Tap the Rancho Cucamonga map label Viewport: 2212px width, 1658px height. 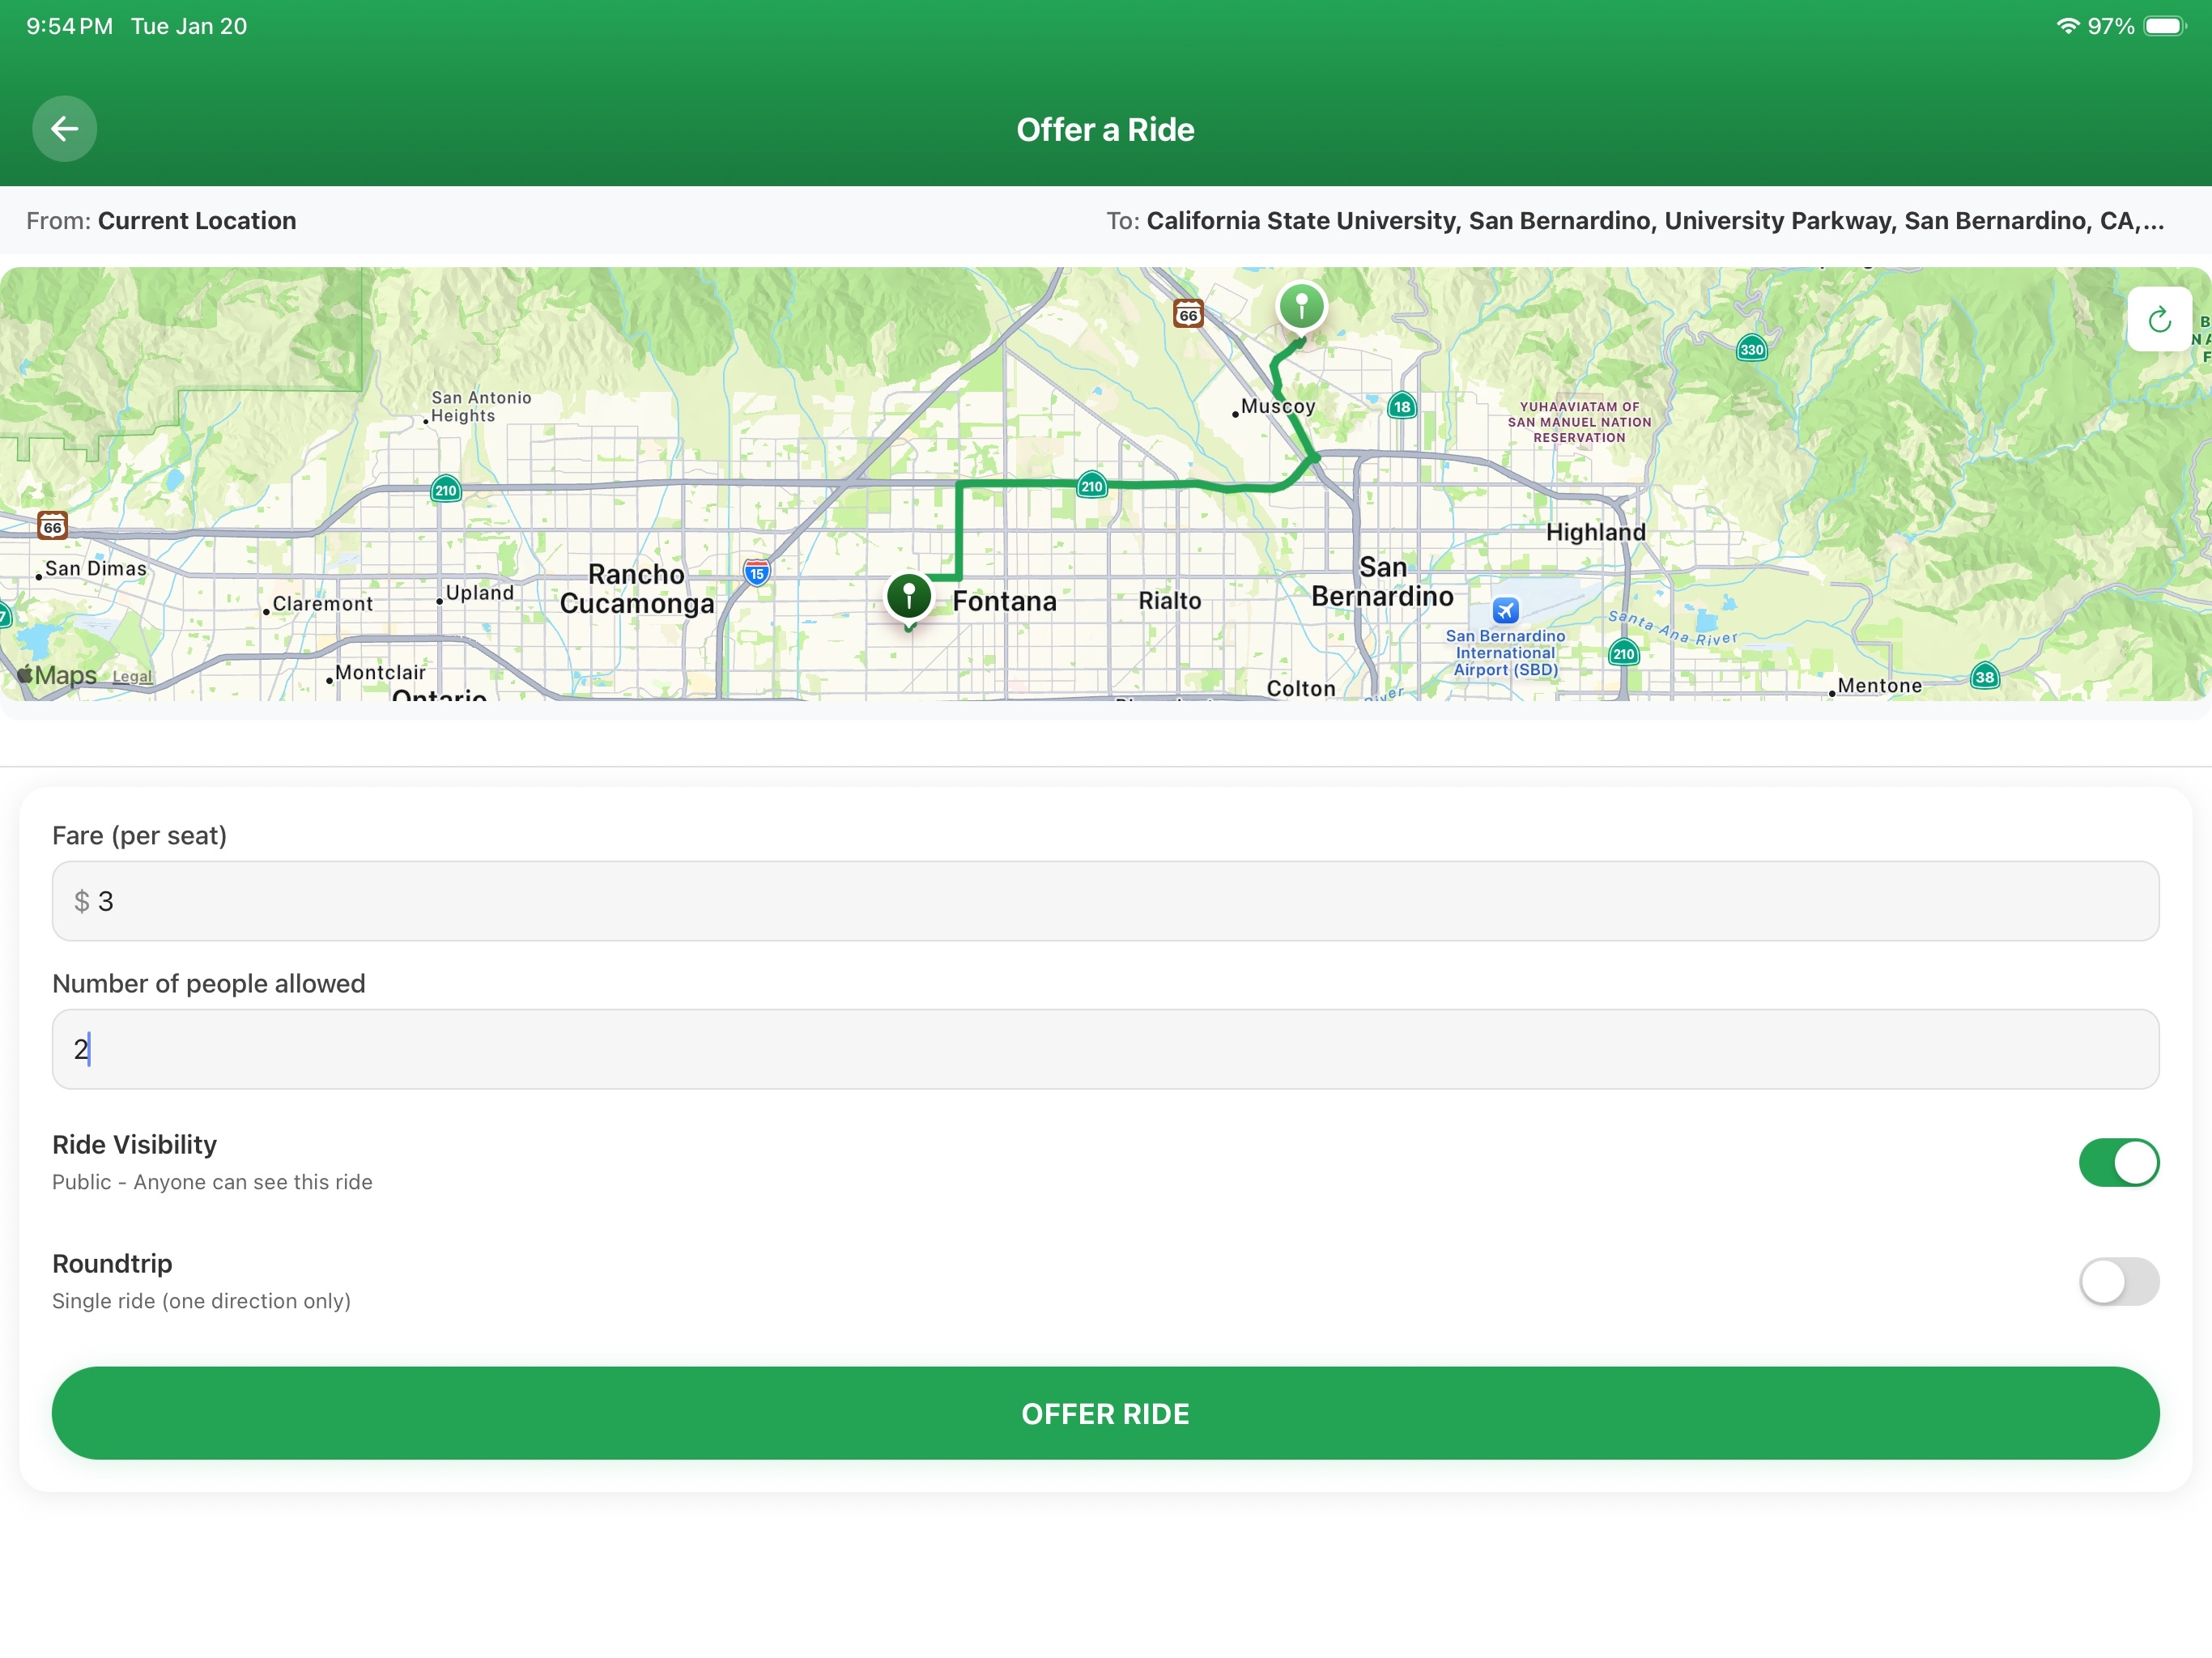[637, 589]
